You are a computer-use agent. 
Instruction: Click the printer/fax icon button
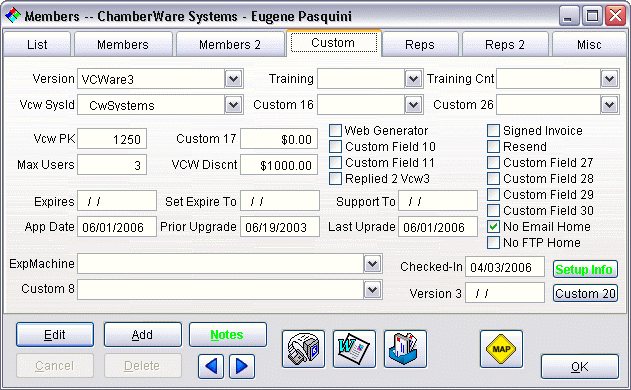click(303, 349)
